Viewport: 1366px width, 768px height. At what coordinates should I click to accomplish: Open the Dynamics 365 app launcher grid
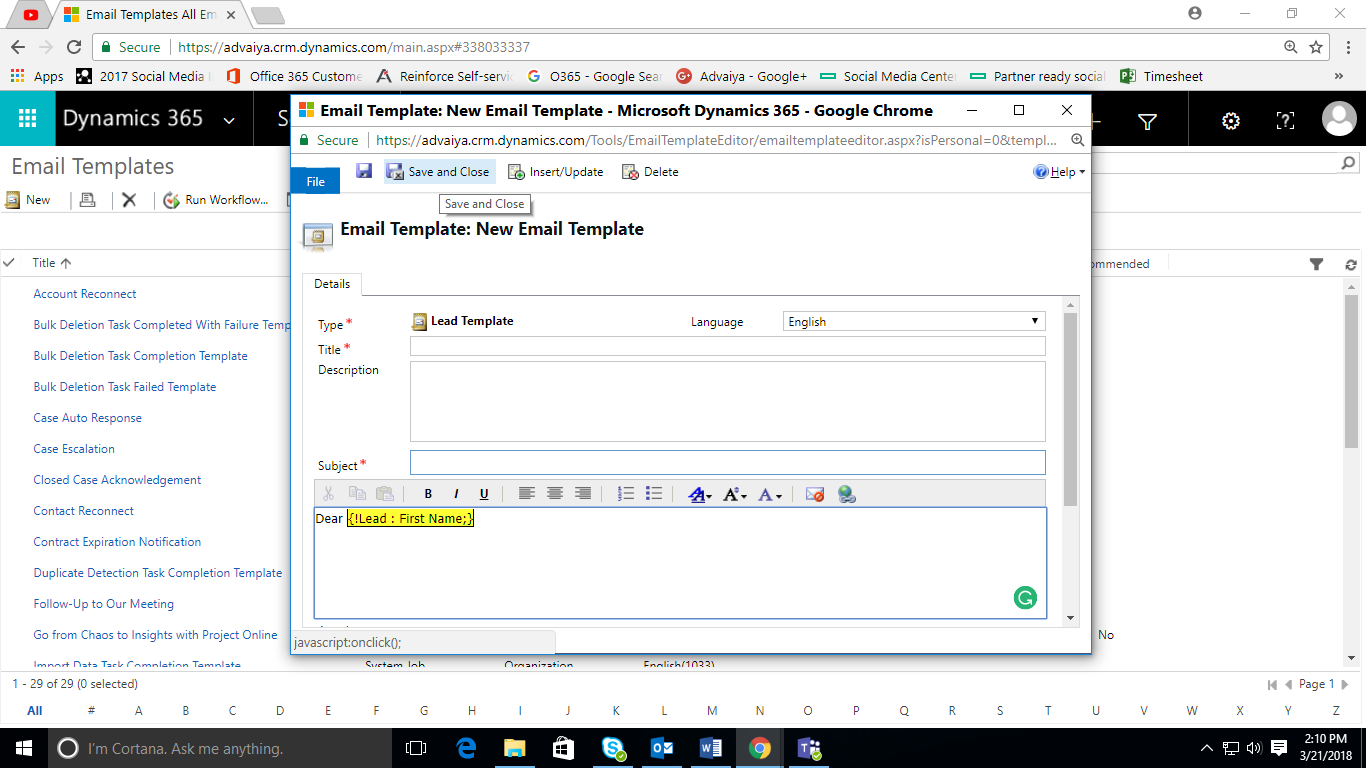click(27, 119)
